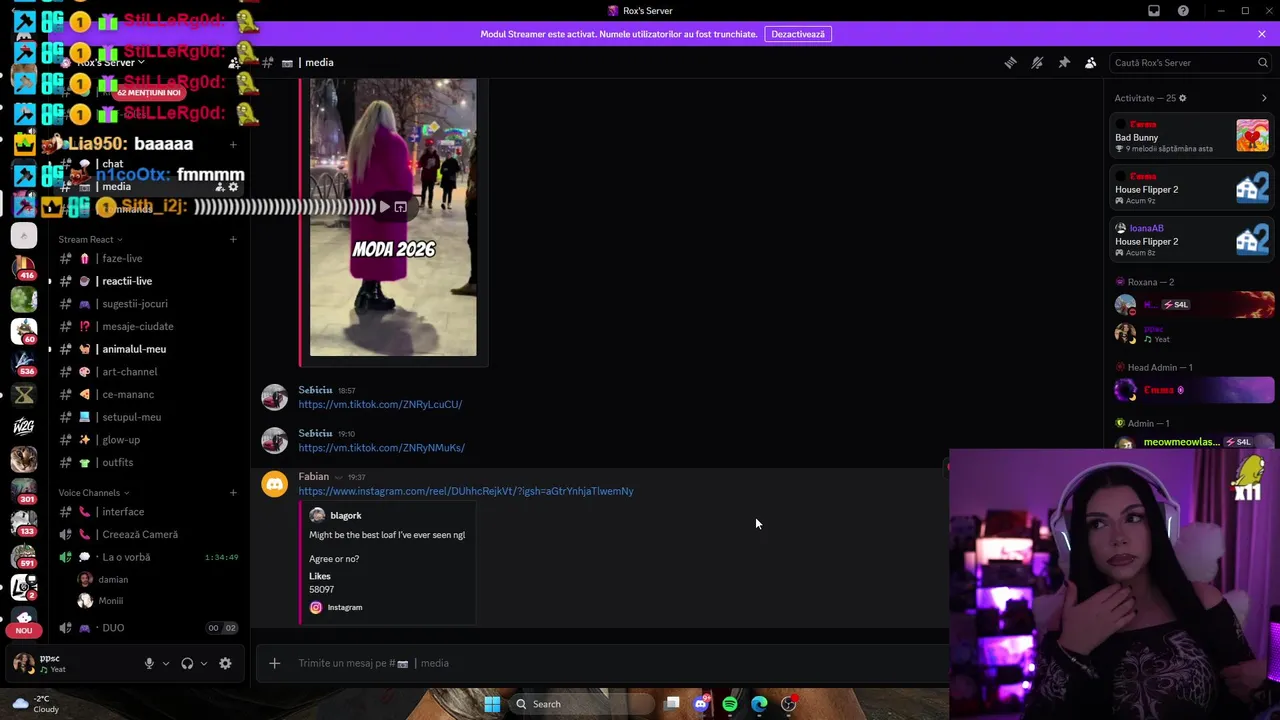Click the magnifier icon in server search

click(1263, 62)
